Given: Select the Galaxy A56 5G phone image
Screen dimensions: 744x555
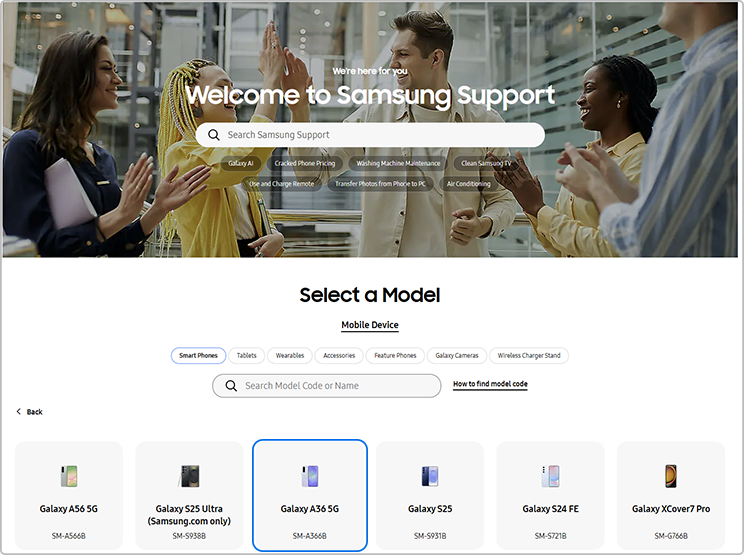Looking at the screenshot, I should [69, 476].
